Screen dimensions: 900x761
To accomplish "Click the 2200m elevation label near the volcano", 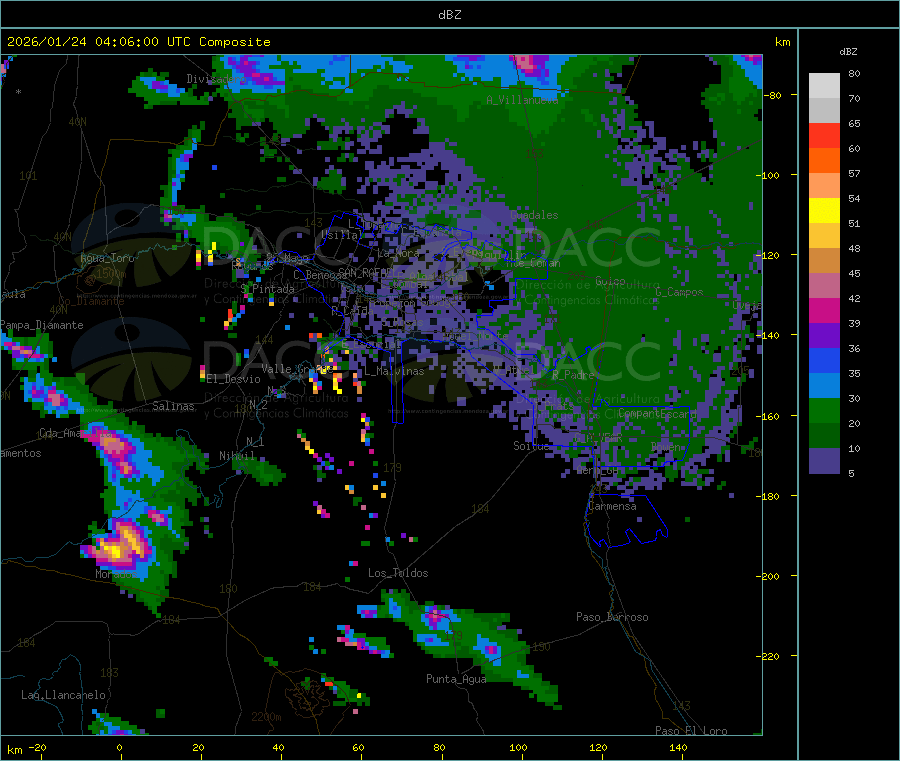I will (266, 717).
